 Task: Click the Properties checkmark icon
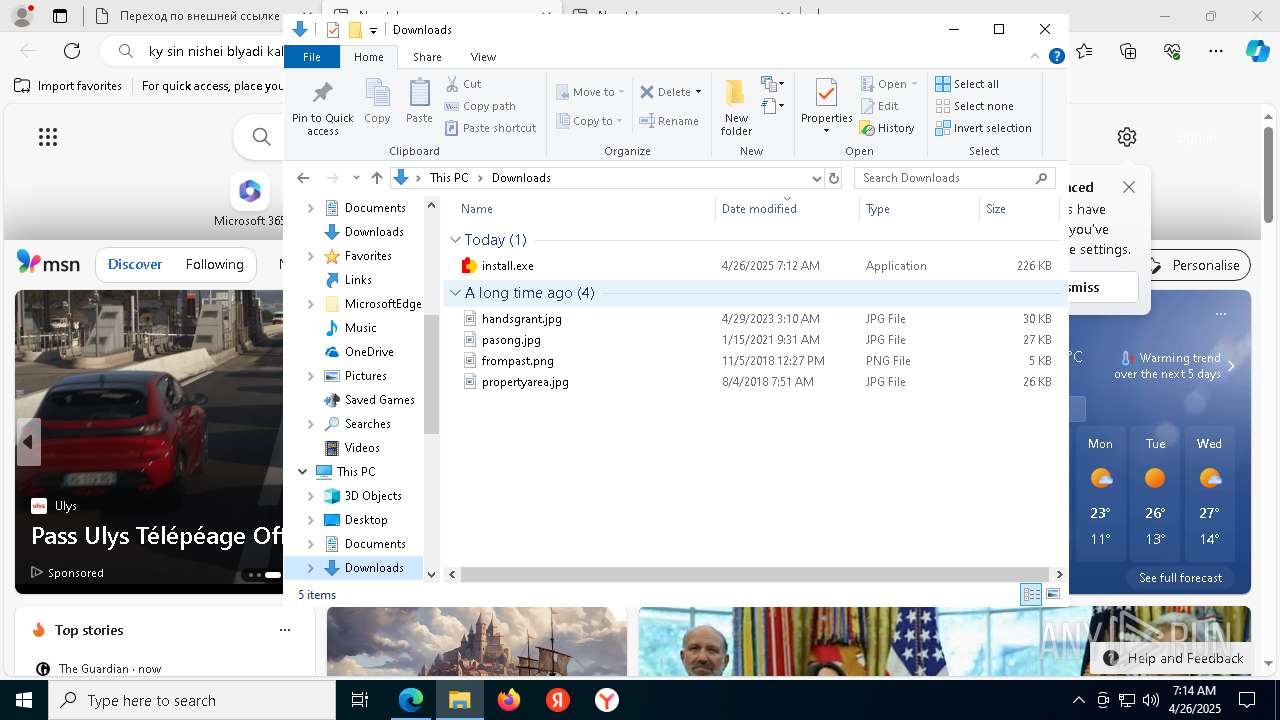(x=826, y=93)
